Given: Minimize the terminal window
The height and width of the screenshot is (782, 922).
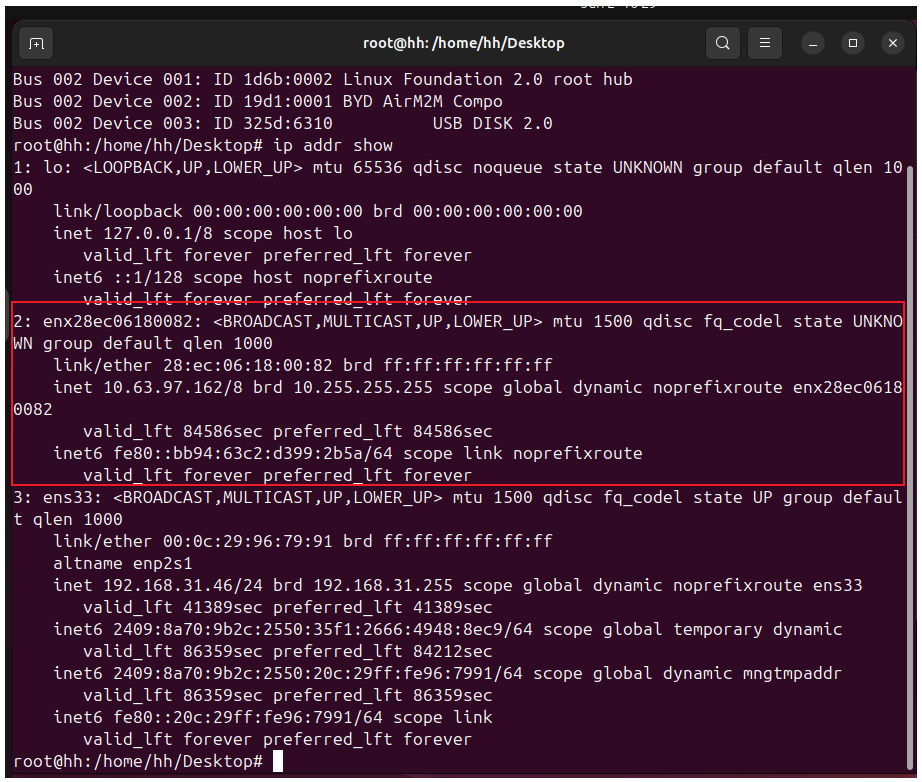Looking at the screenshot, I should pos(813,44).
